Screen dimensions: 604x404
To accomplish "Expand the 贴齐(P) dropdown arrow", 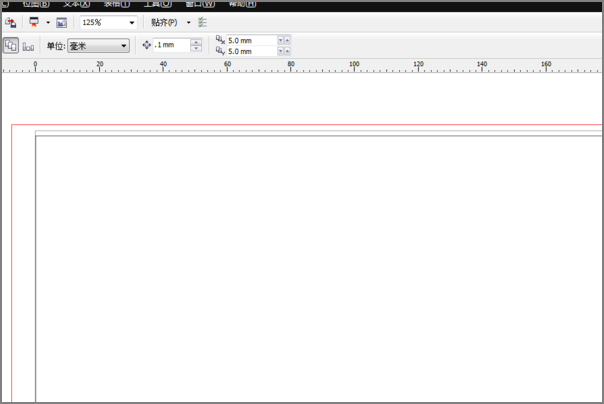I will [x=189, y=23].
